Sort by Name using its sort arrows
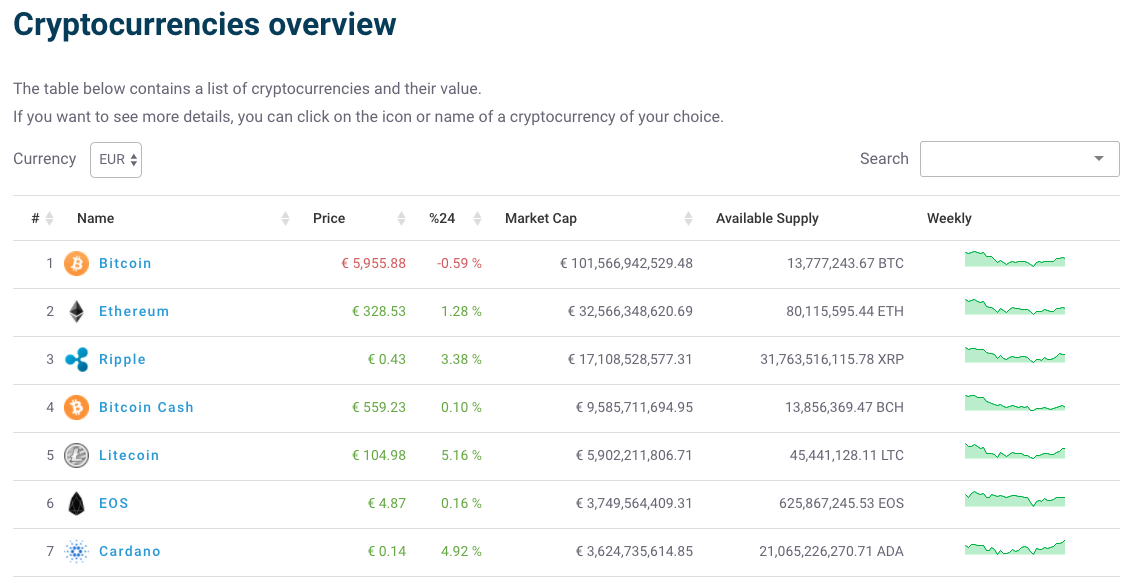Screen dimensions: 1136x586 tap(285, 218)
